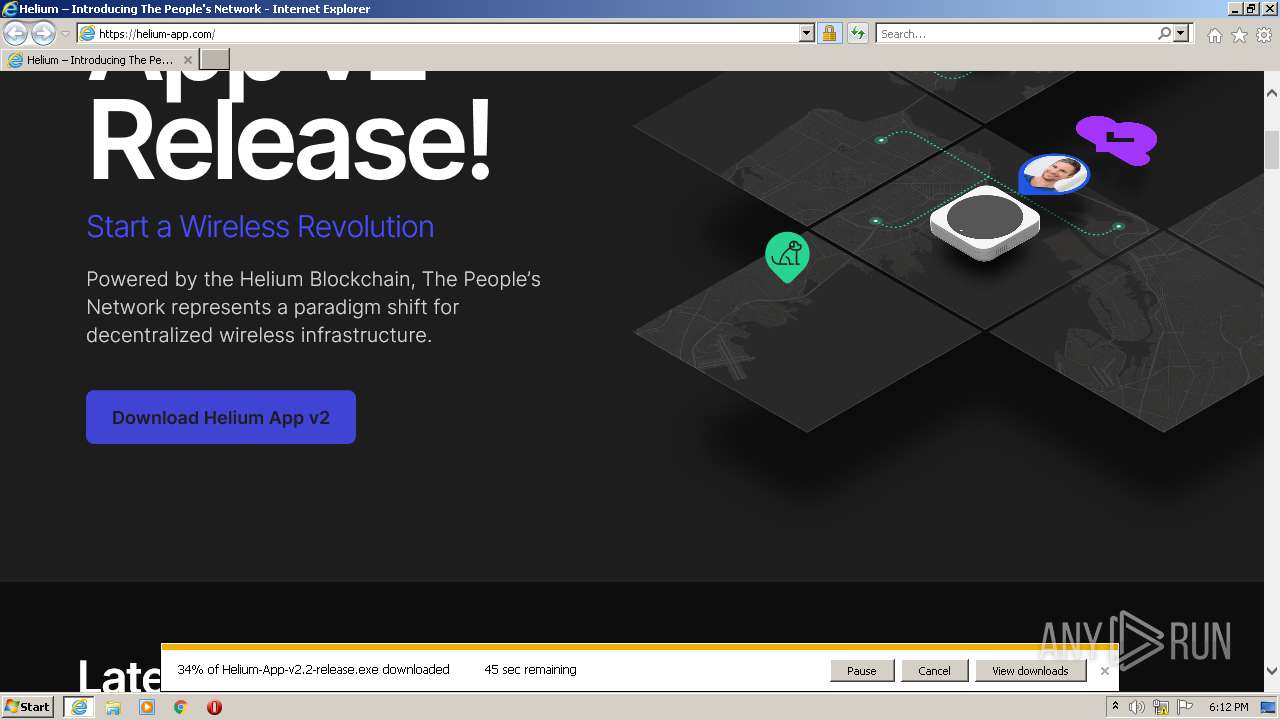This screenshot has width=1280, height=720.
Task: Click the vertical scrollbar thumb
Action: click(1272, 149)
